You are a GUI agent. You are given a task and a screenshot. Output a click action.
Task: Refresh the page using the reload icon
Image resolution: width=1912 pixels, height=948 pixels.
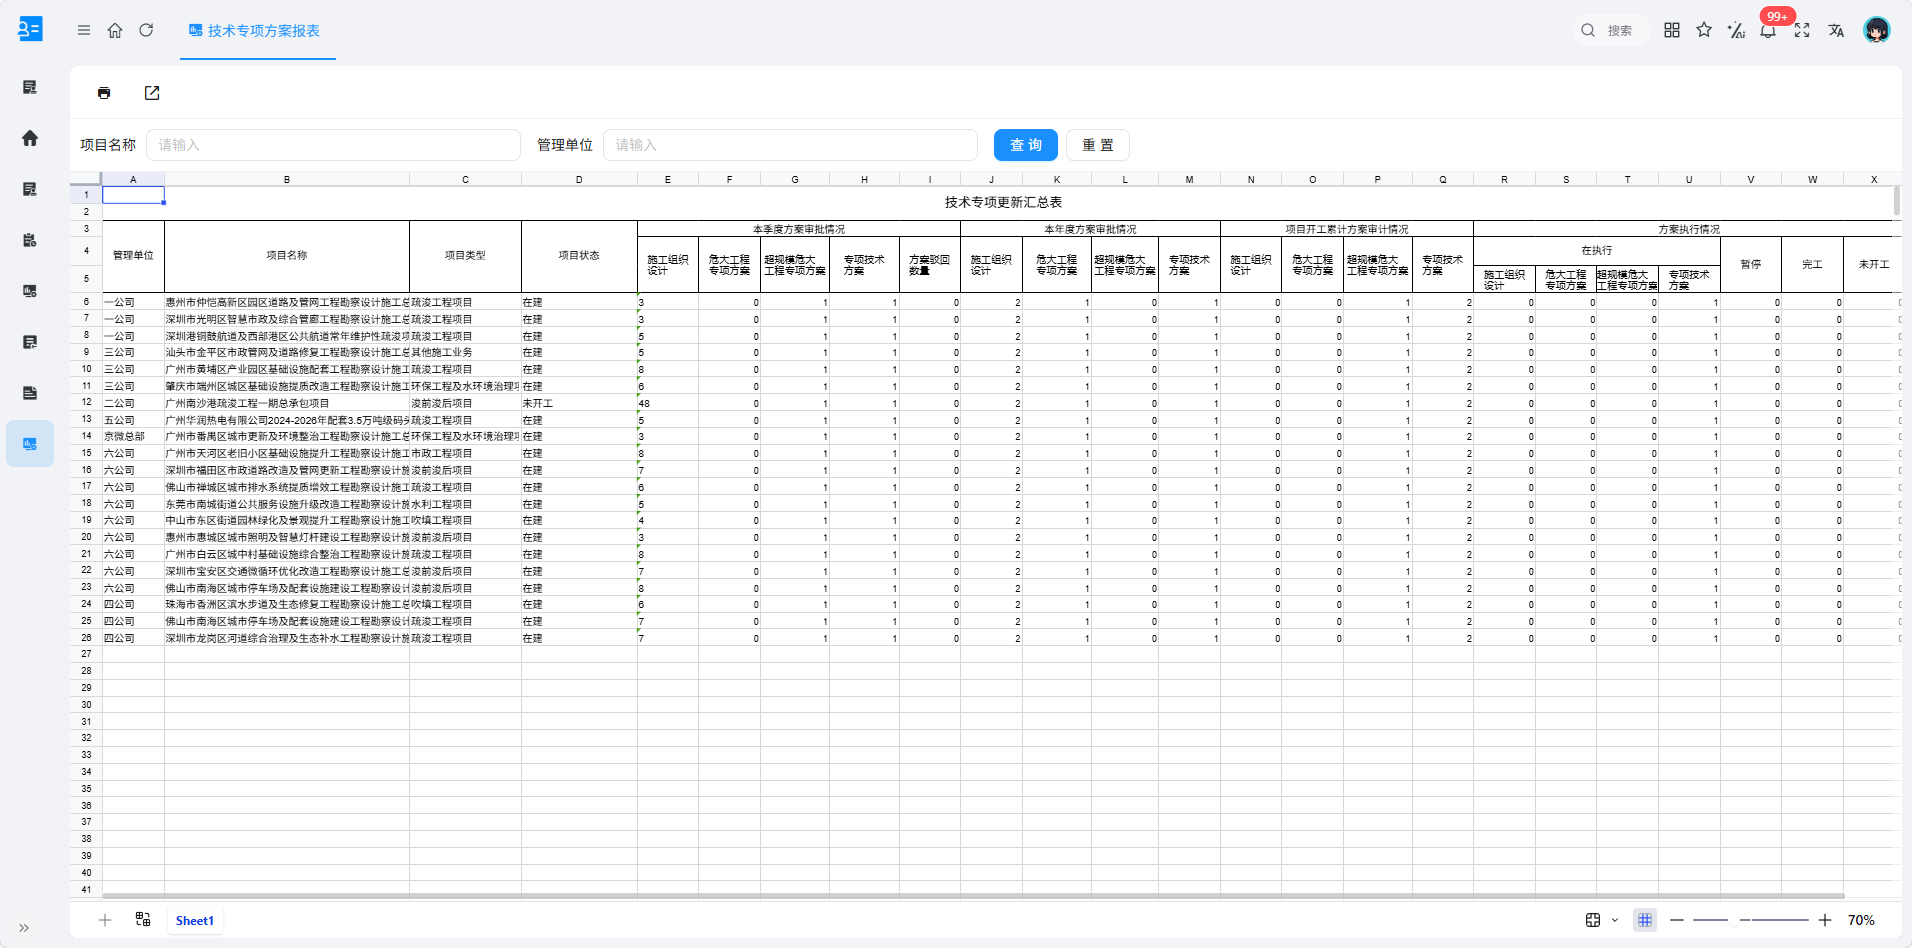click(146, 30)
